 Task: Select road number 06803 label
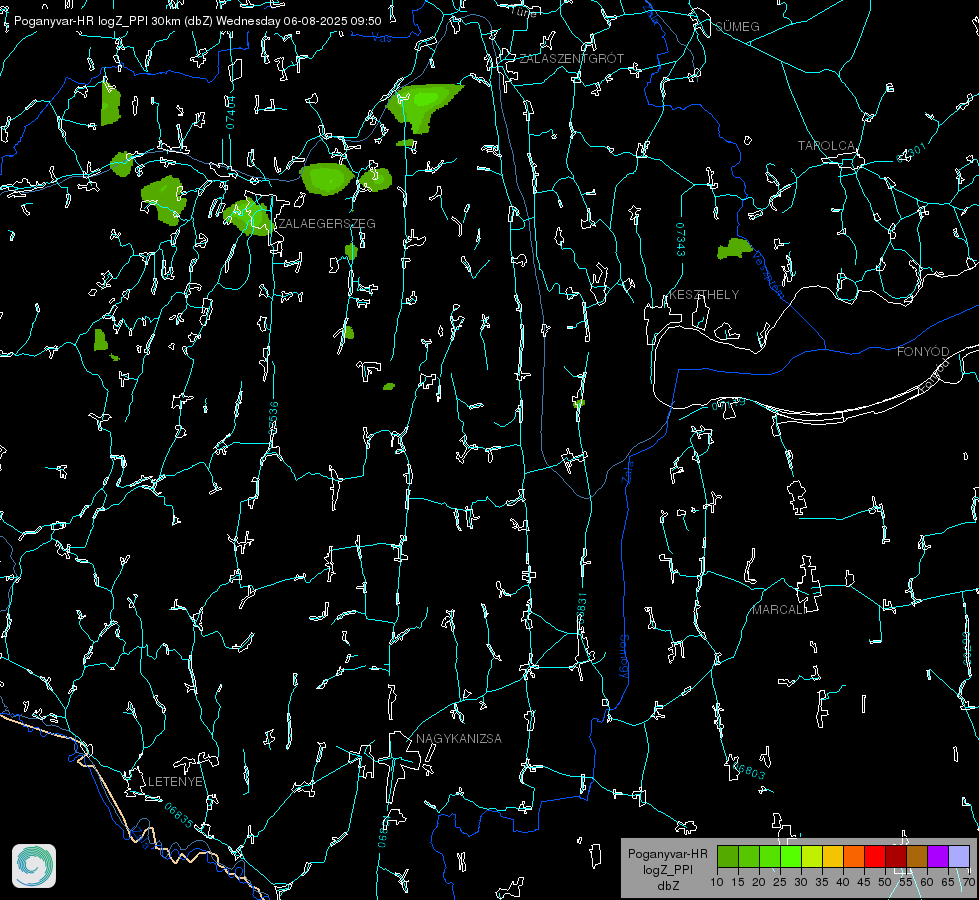click(x=749, y=770)
